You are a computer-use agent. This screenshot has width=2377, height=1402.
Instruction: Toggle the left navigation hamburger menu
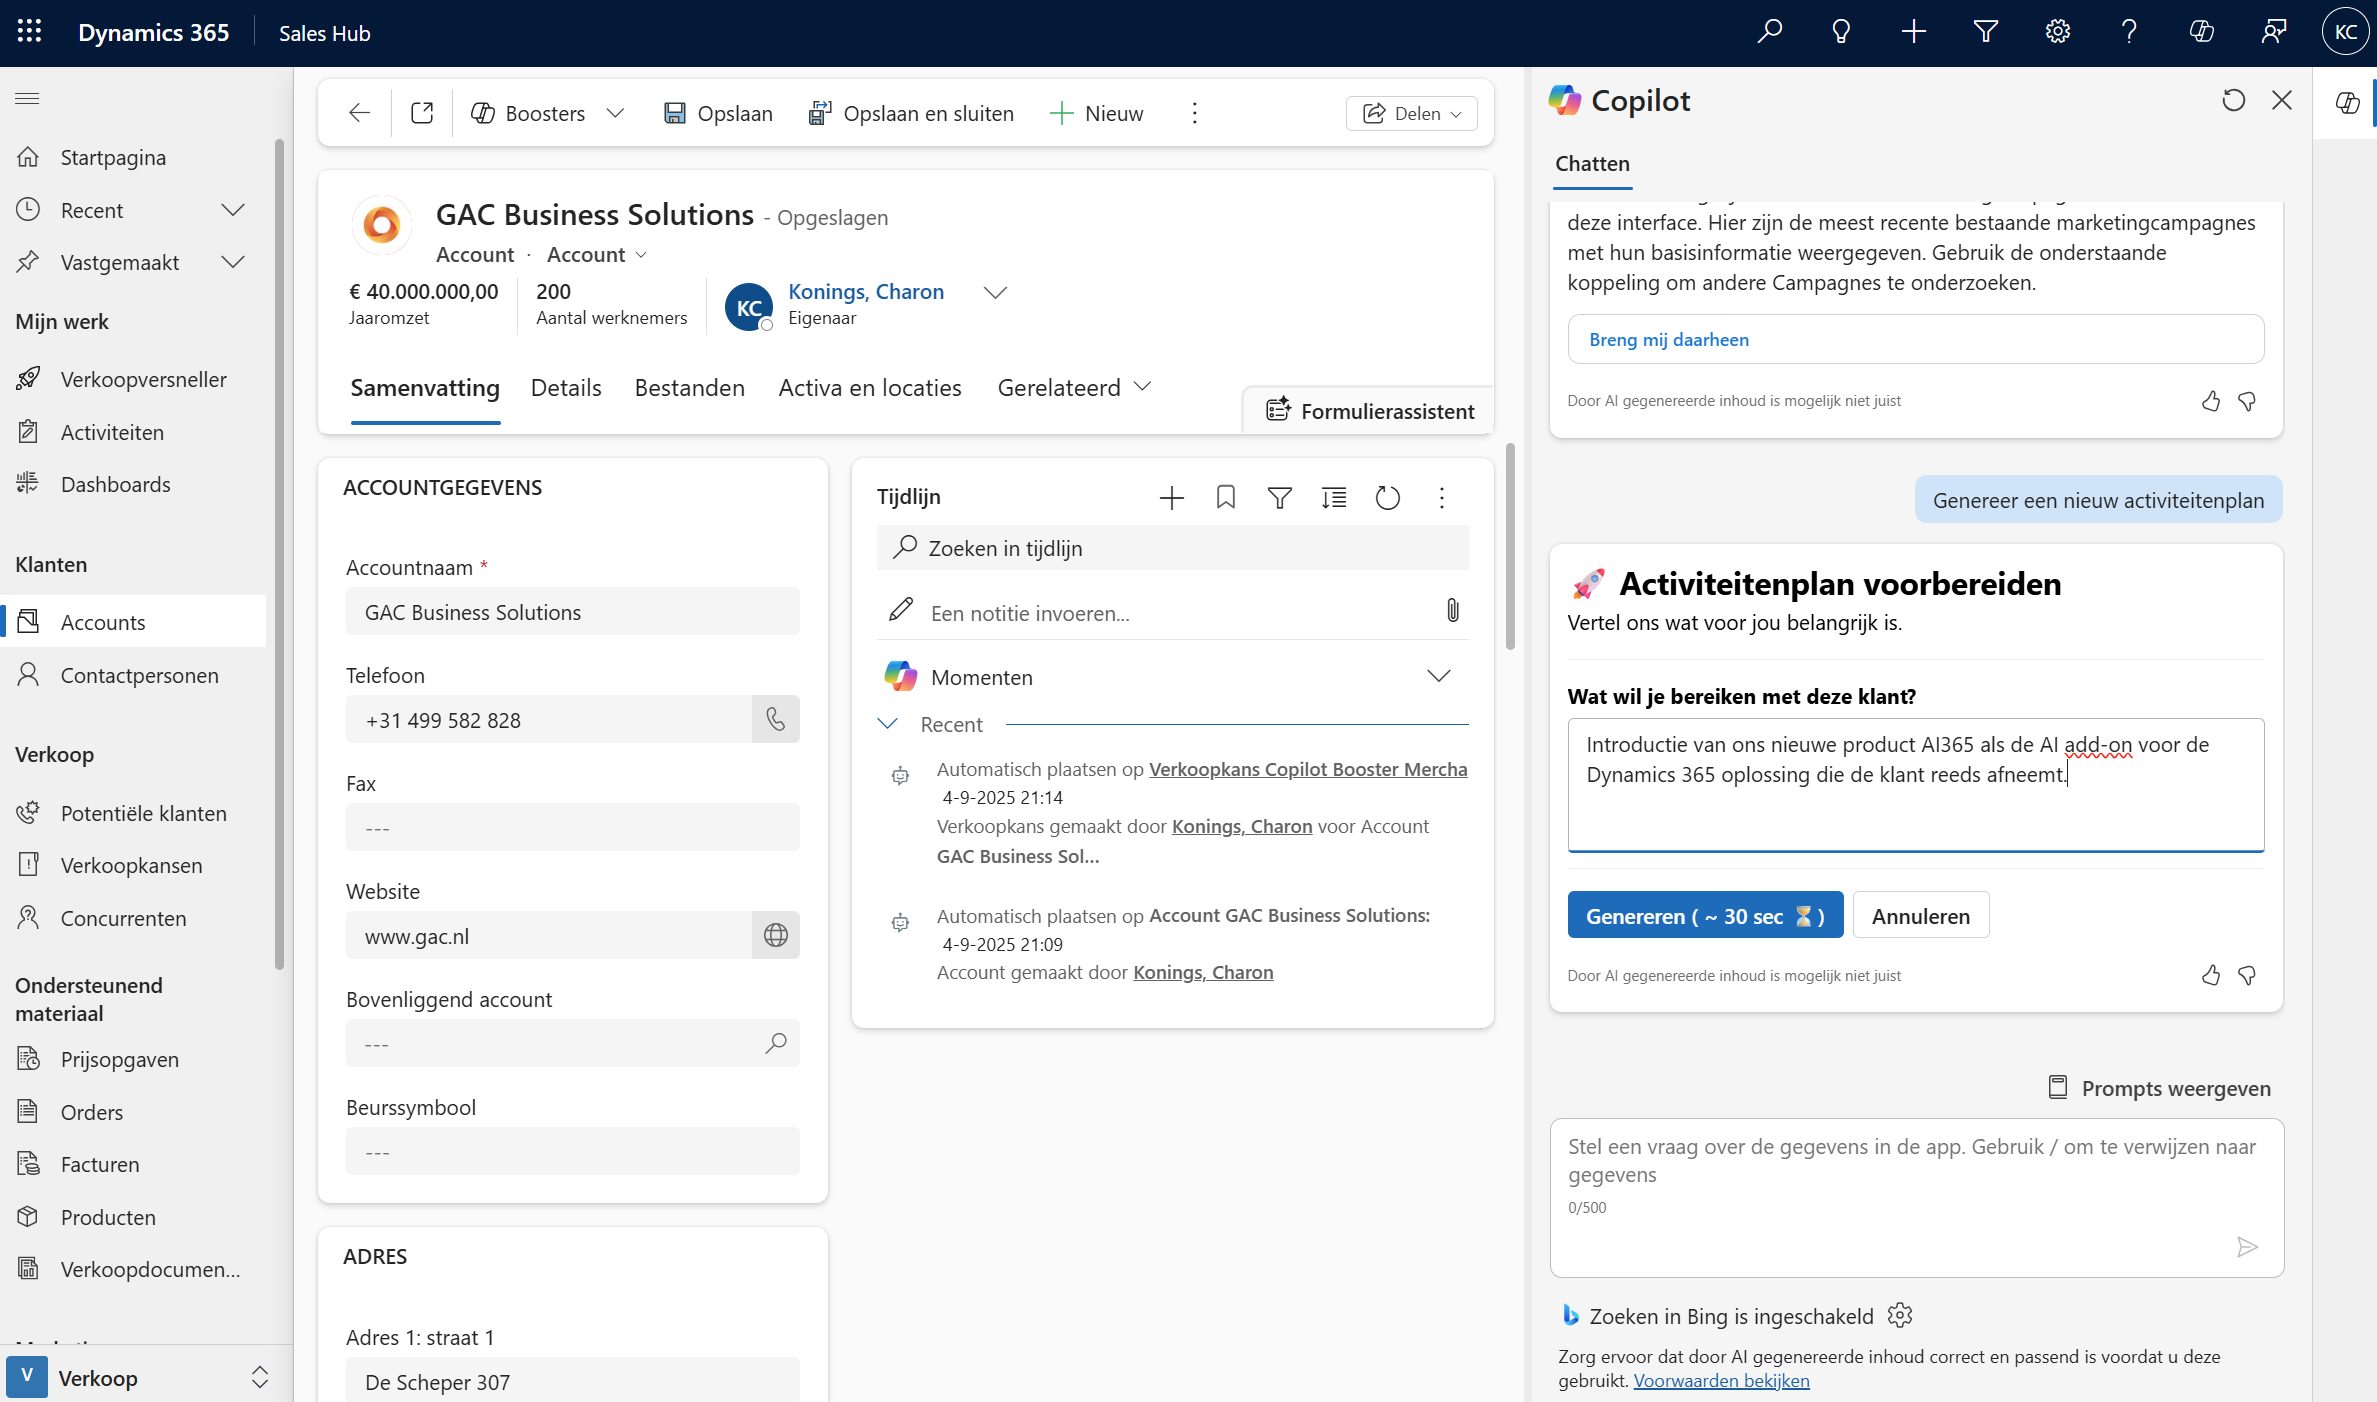pos(28,98)
